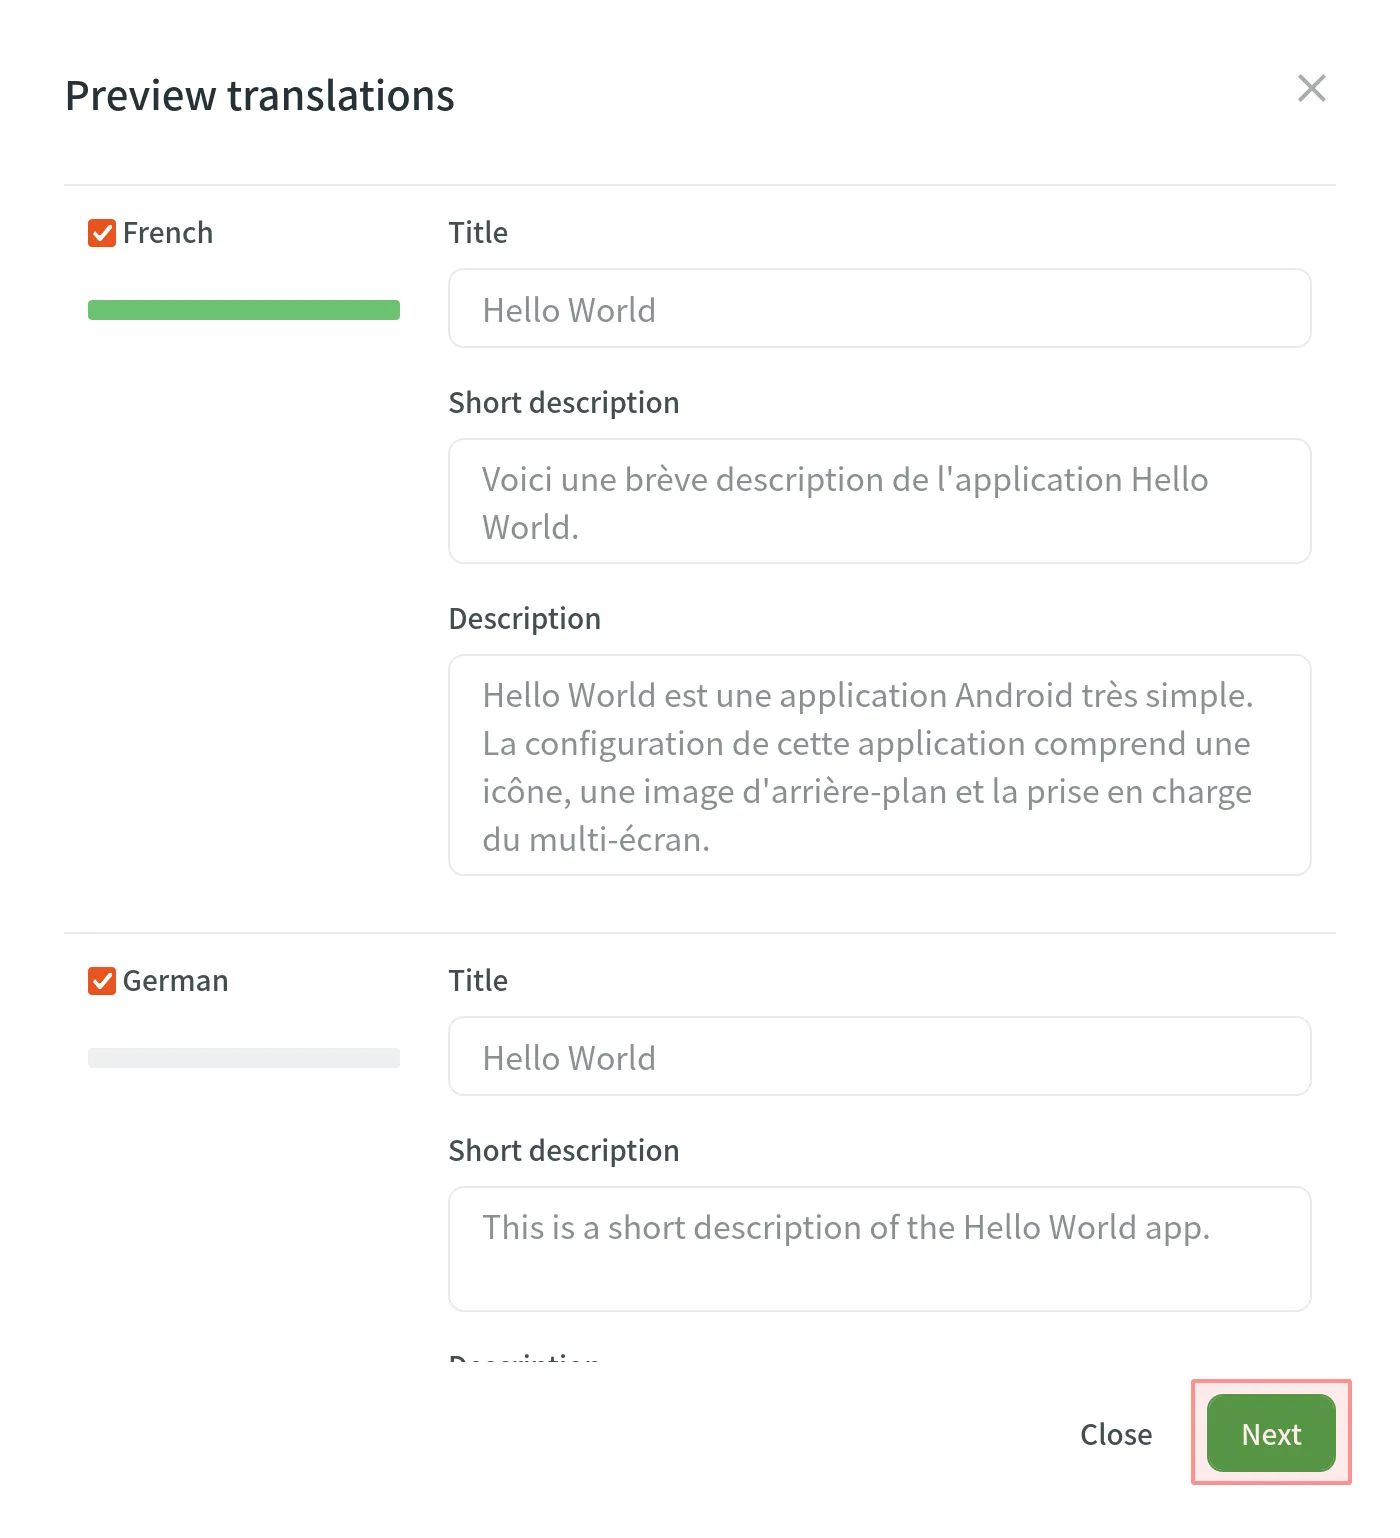The height and width of the screenshot is (1538, 1400).
Task: Click the Preview translations dialog title
Action: pos(259,95)
